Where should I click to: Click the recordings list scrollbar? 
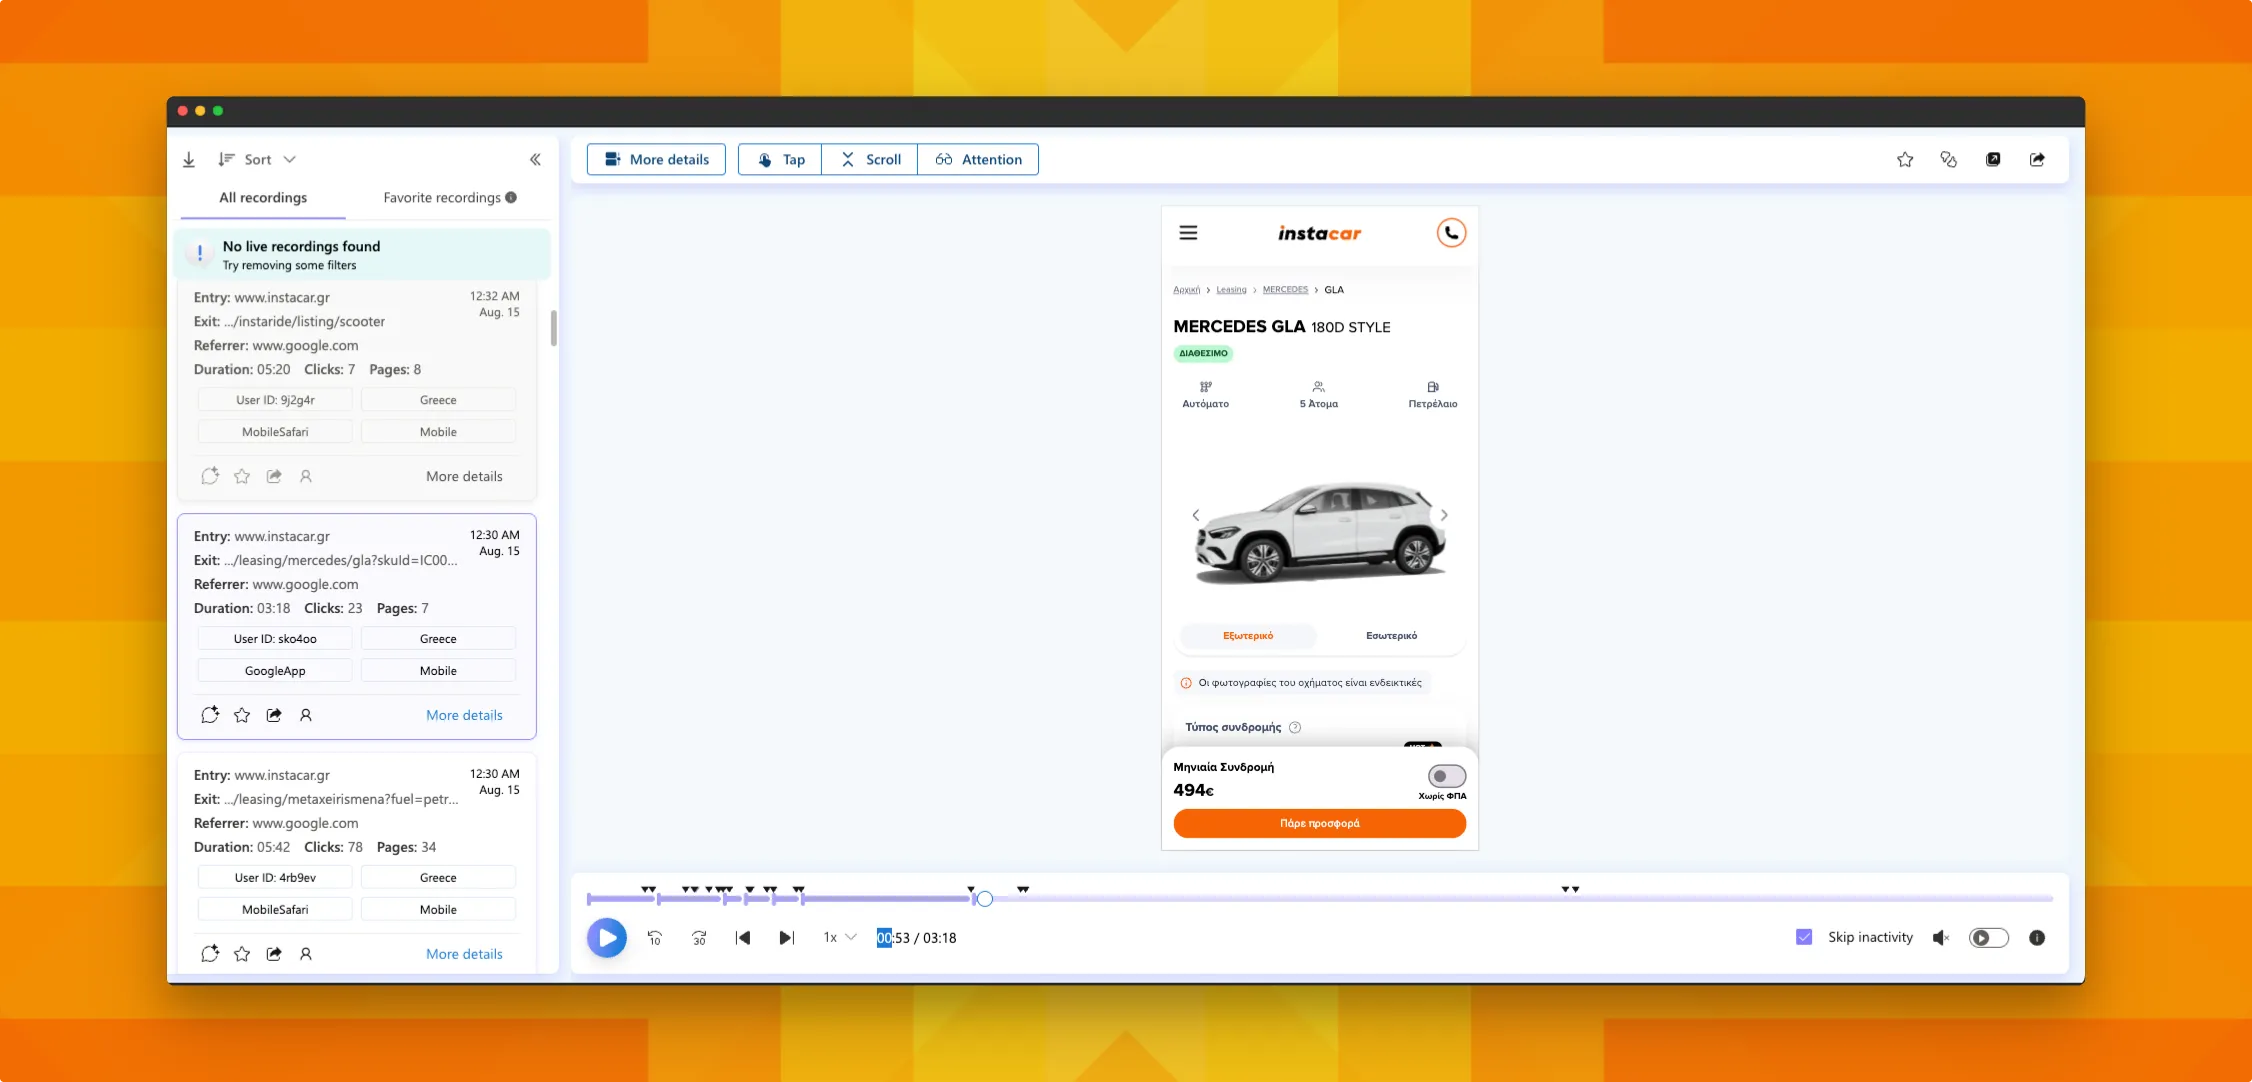553,328
